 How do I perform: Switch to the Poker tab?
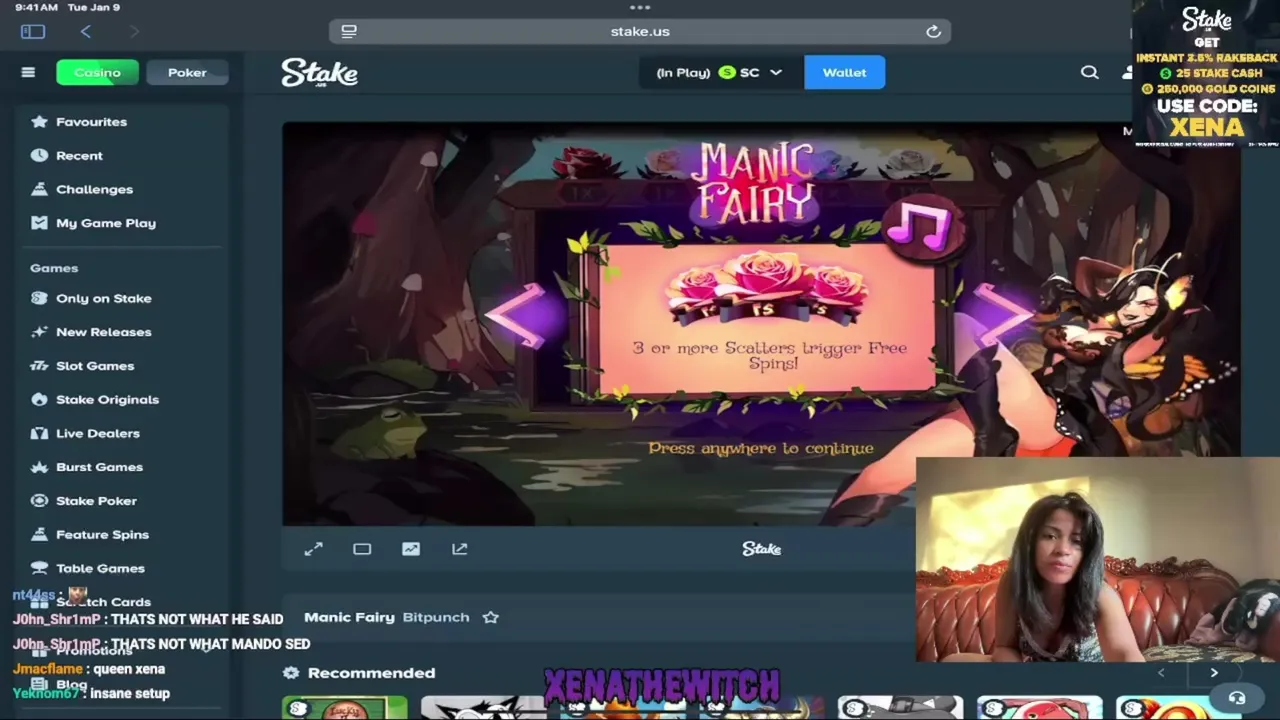pos(187,72)
